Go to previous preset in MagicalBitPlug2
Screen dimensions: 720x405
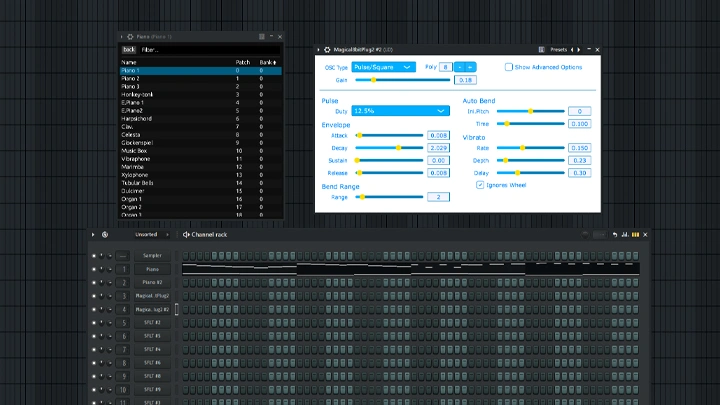coord(572,50)
